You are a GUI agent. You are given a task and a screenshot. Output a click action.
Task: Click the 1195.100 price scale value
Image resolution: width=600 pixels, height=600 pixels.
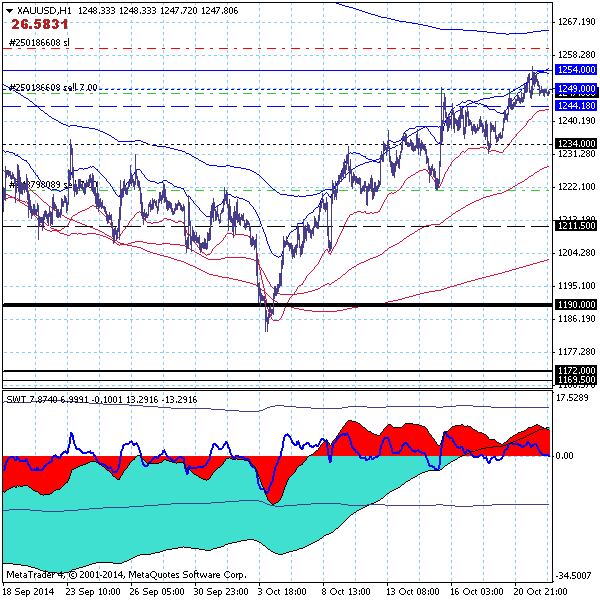577,286
